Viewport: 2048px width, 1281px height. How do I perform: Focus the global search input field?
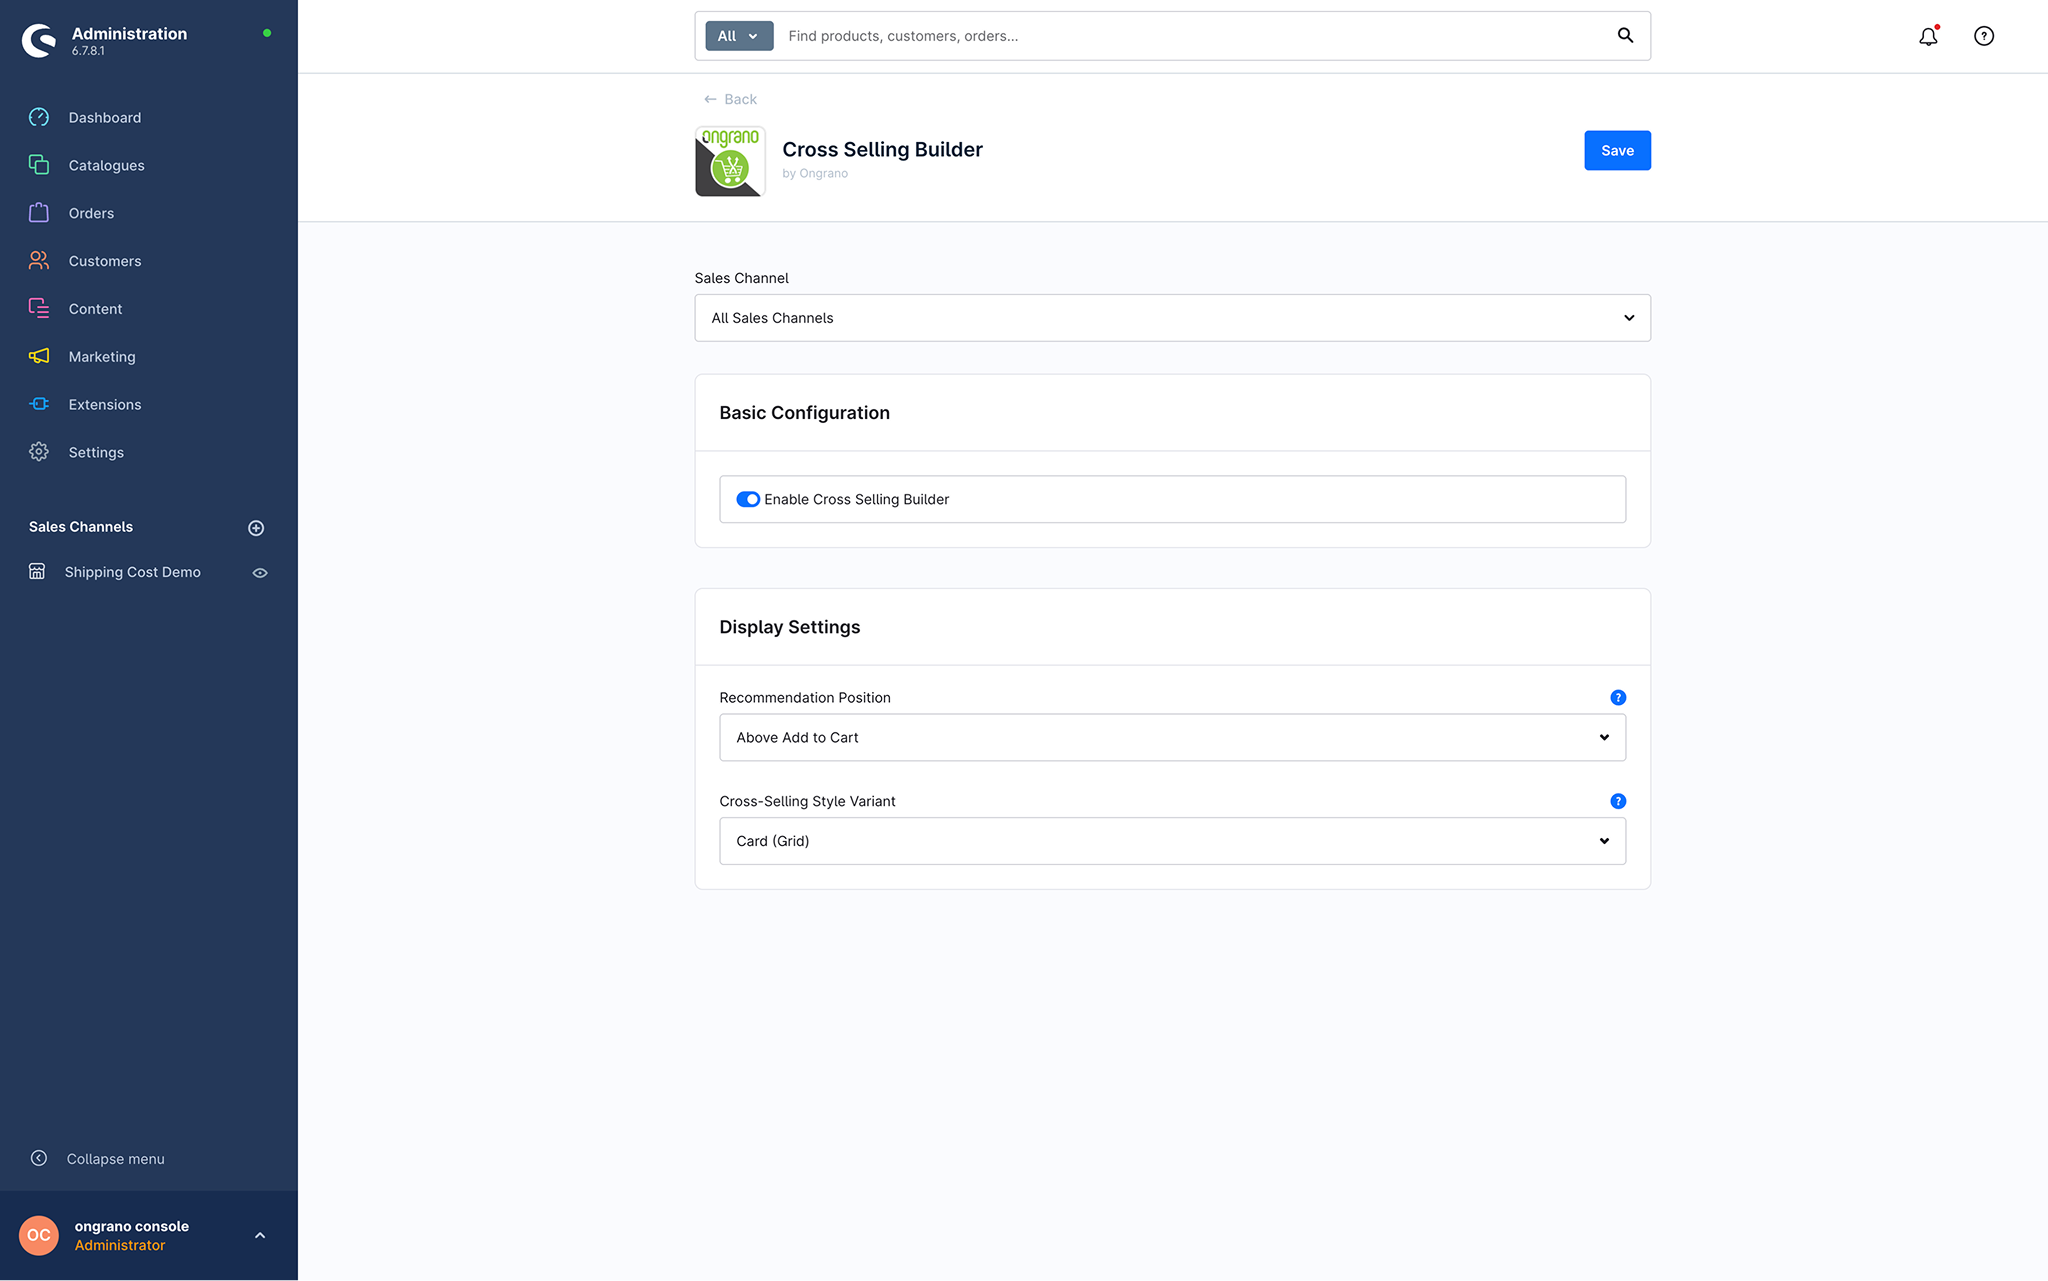click(x=1195, y=36)
